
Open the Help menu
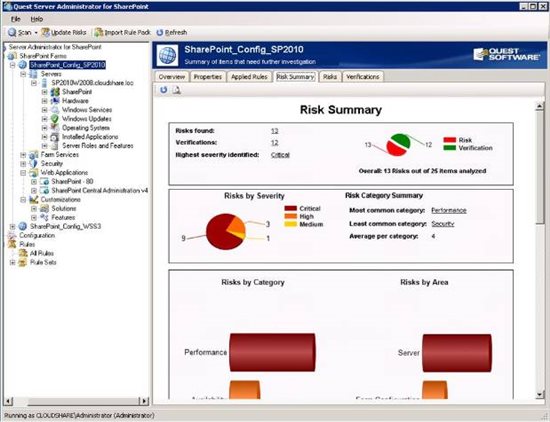36,19
